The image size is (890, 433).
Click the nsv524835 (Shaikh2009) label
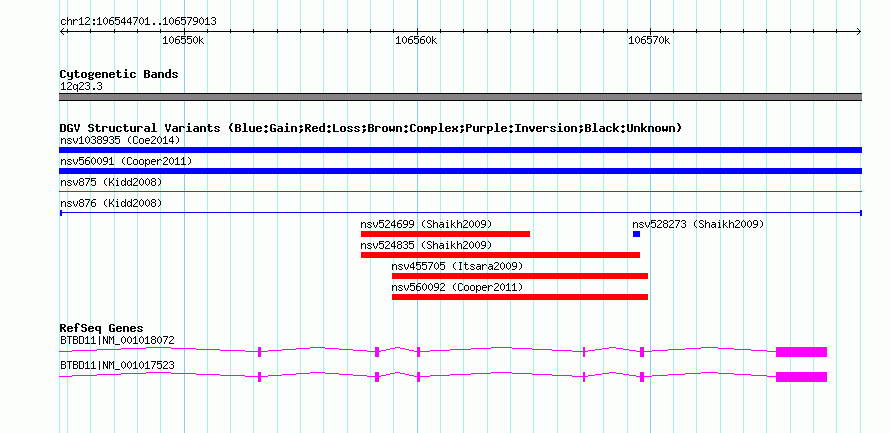(x=426, y=245)
